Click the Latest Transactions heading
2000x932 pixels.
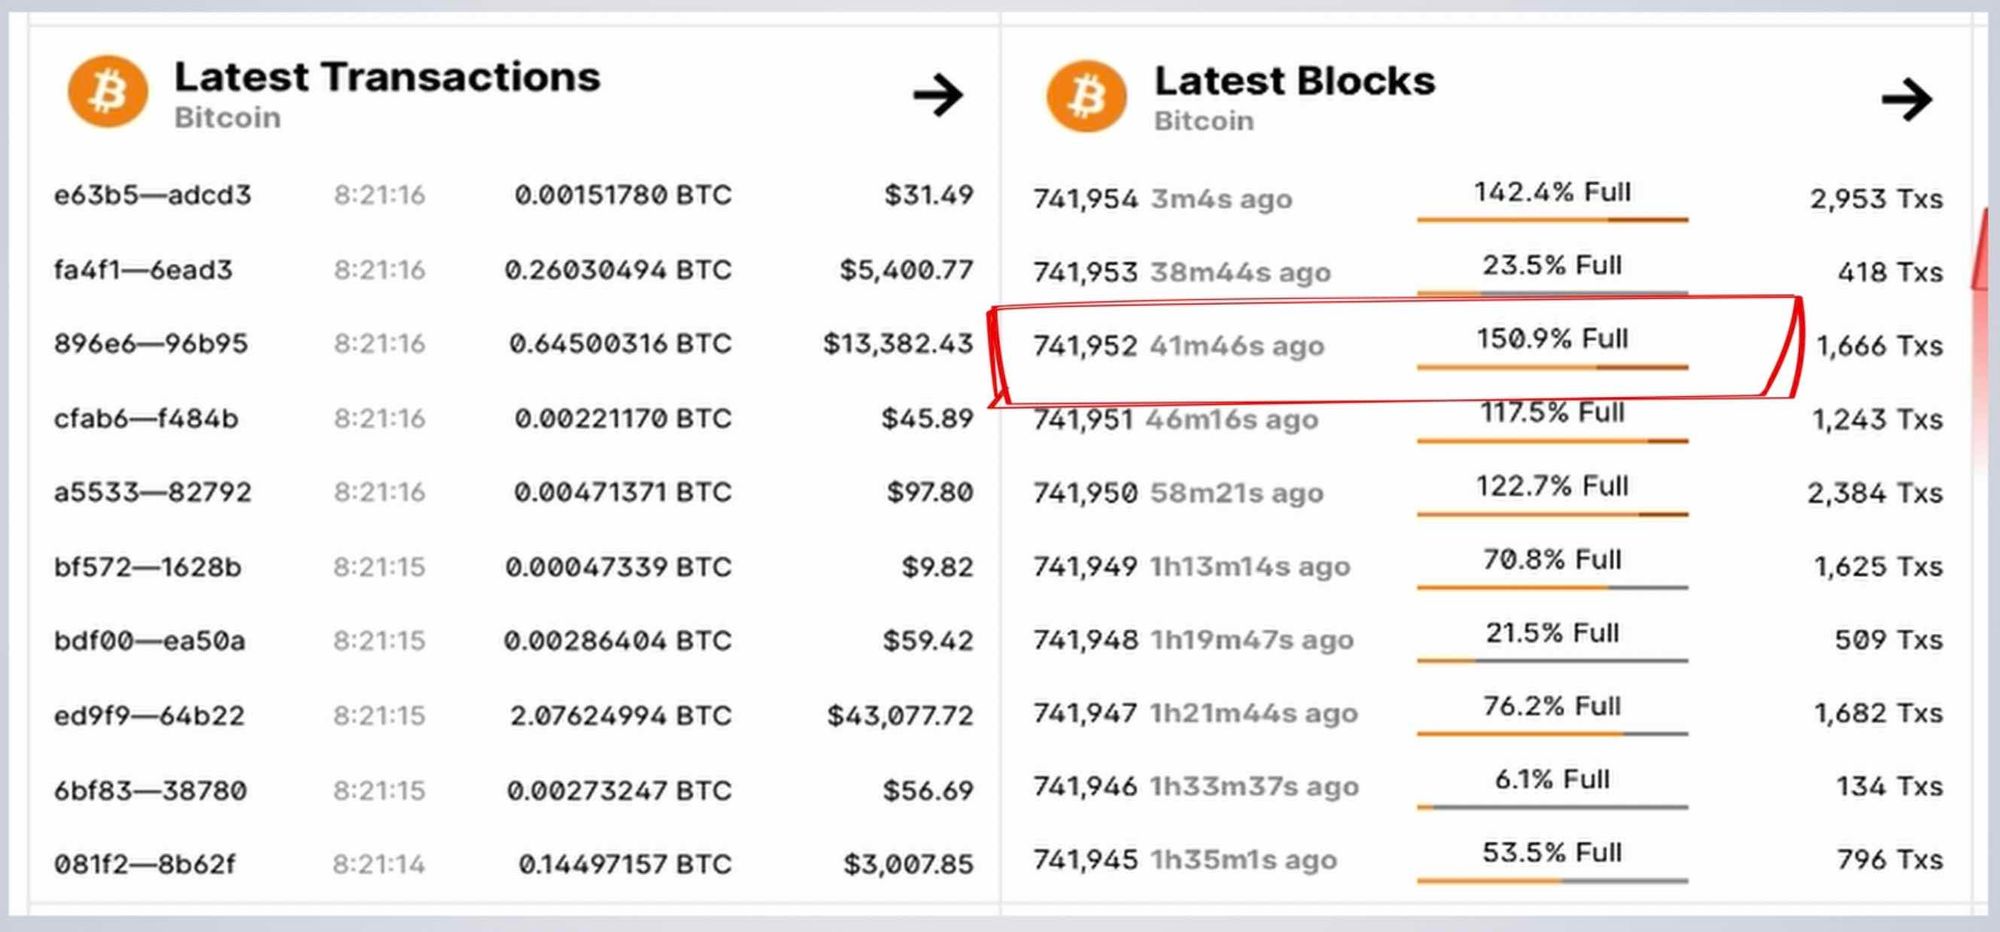click(387, 77)
